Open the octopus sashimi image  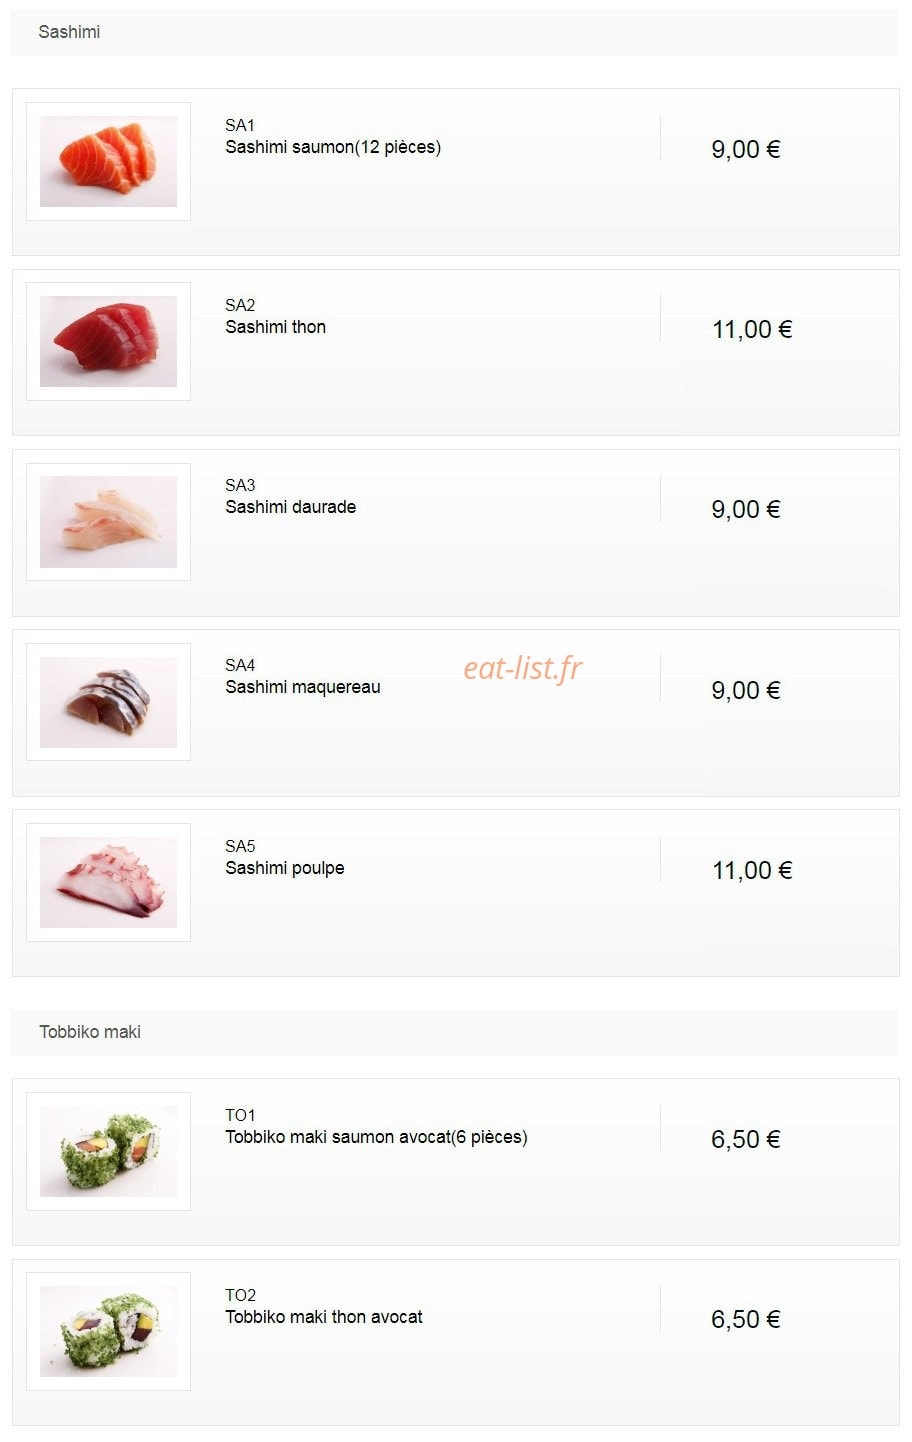(x=108, y=882)
